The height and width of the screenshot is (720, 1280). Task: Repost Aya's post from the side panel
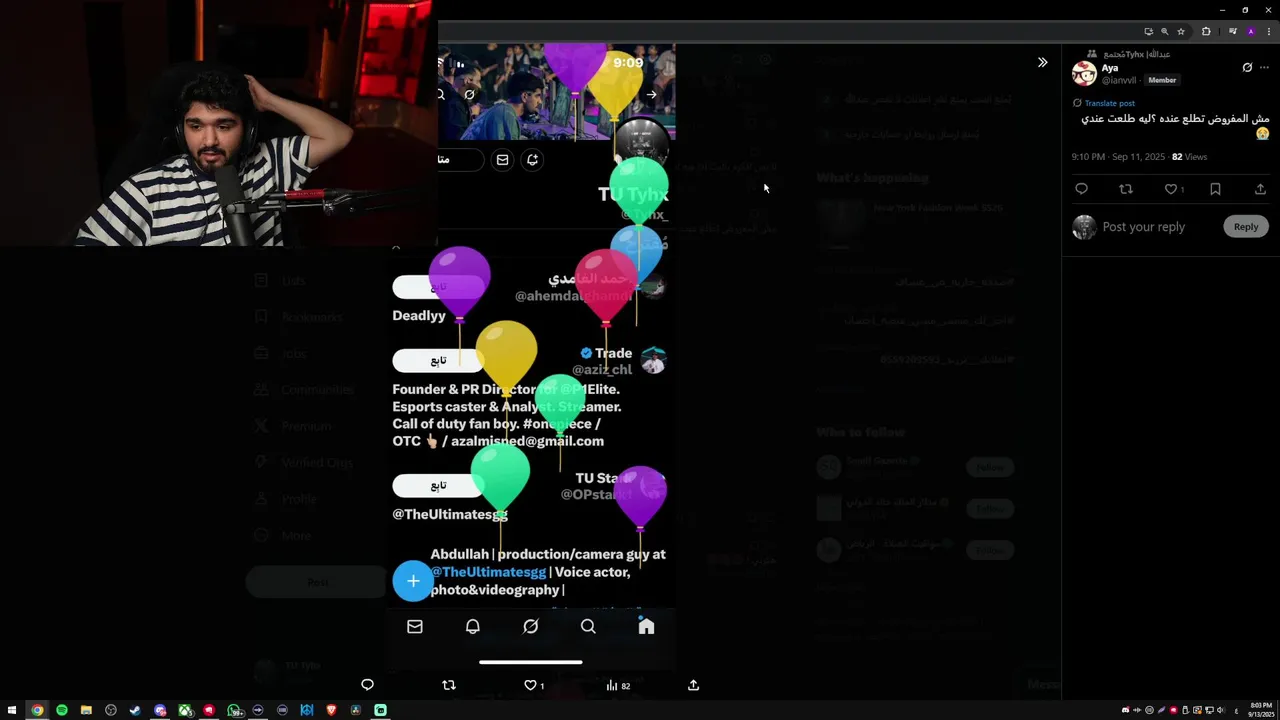coord(1126,189)
